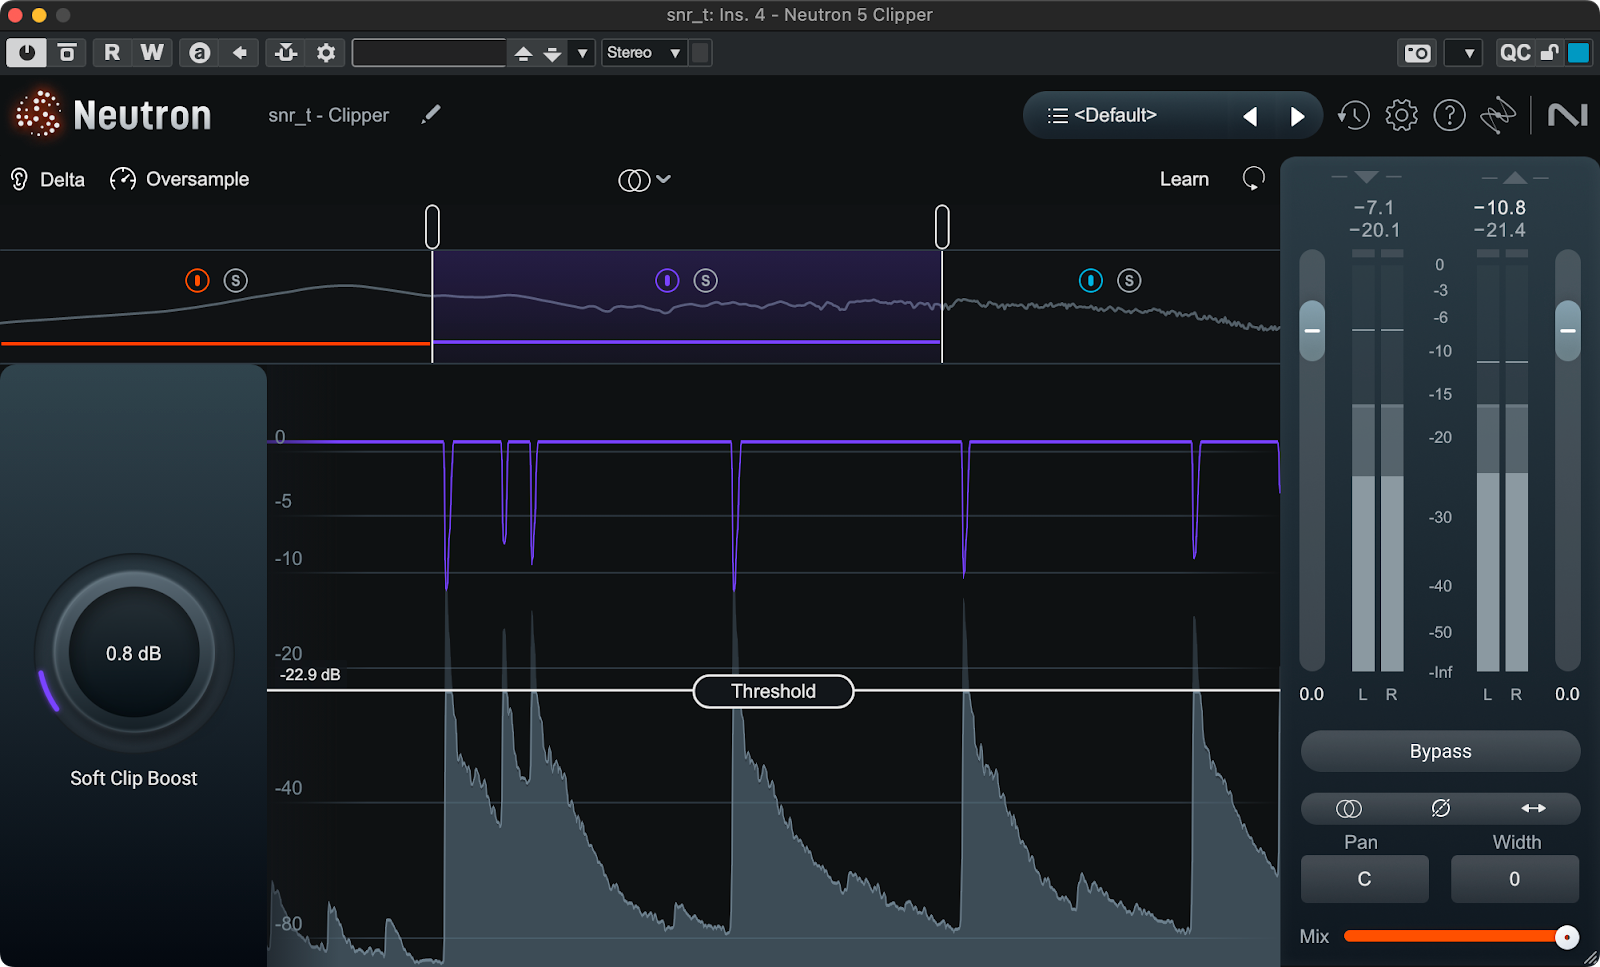The height and width of the screenshot is (967, 1600).
Task: Open the preset history clock icon
Action: [1353, 116]
